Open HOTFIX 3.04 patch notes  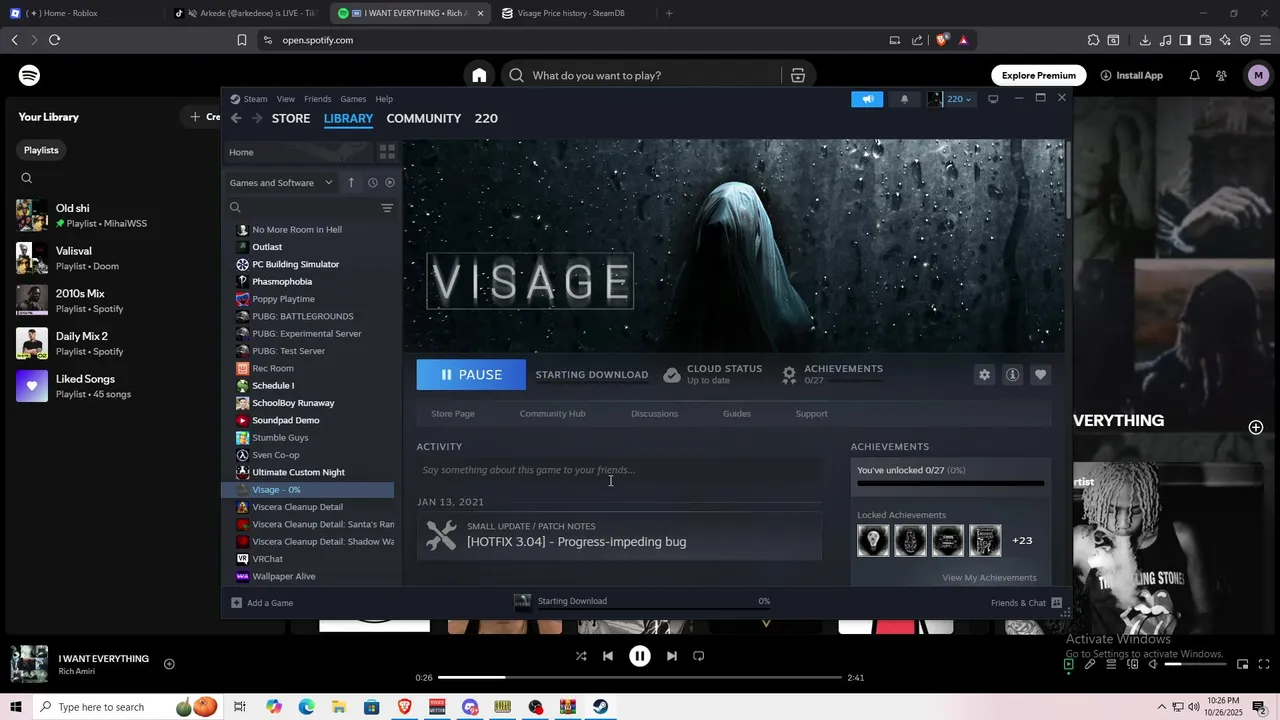(619, 536)
